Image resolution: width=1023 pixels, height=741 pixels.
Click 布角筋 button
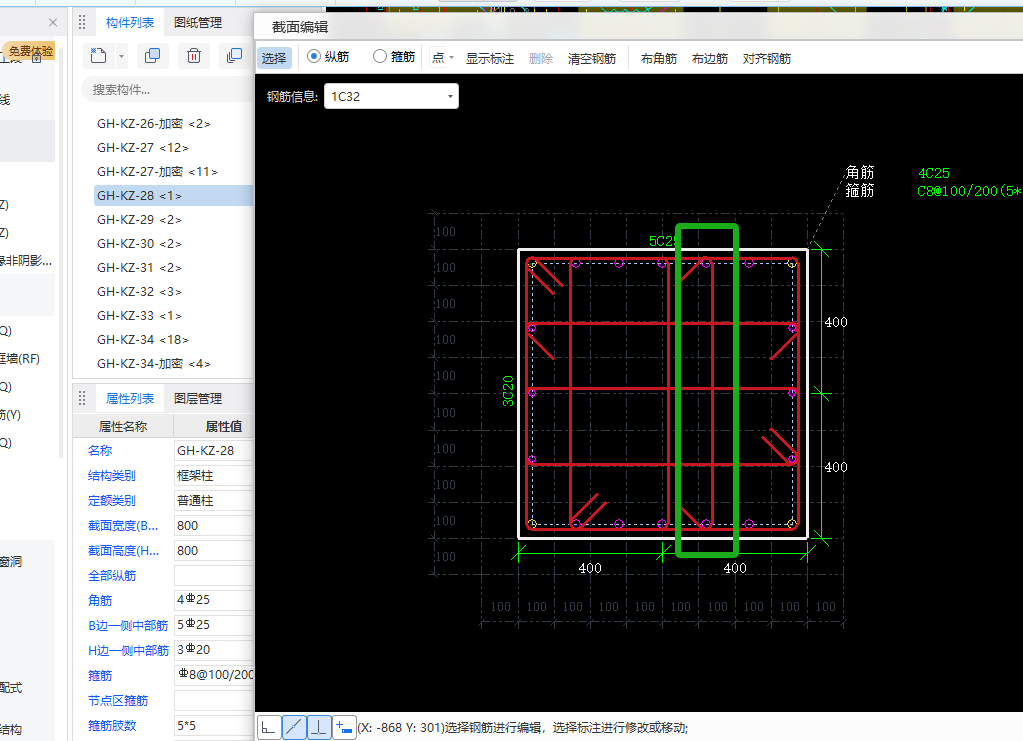658,59
